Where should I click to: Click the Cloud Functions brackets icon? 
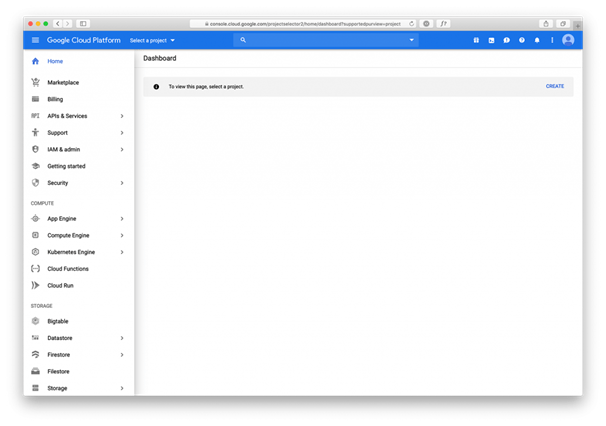pos(36,268)
